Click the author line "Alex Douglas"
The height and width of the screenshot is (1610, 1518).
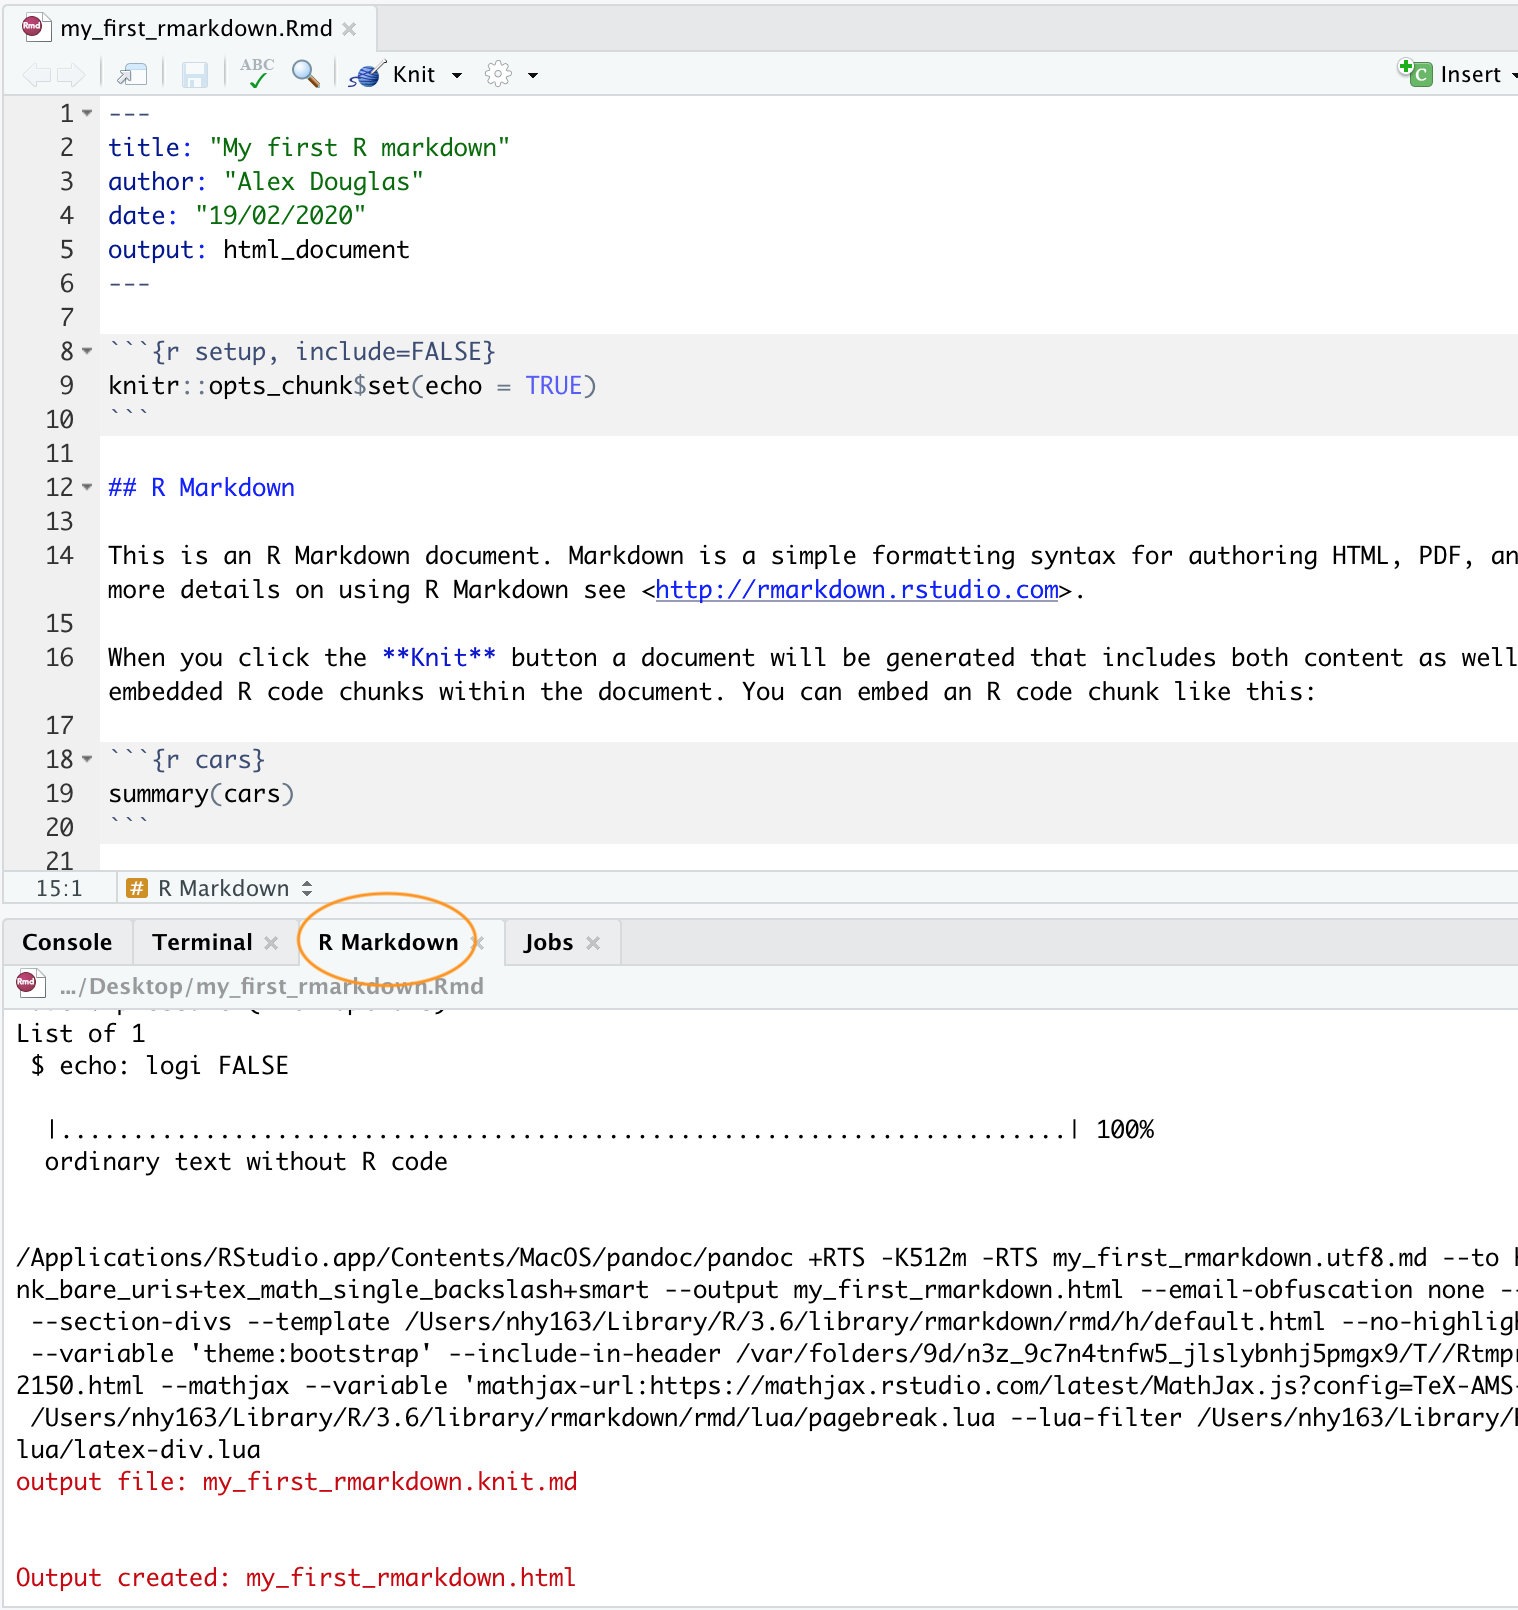266,181
